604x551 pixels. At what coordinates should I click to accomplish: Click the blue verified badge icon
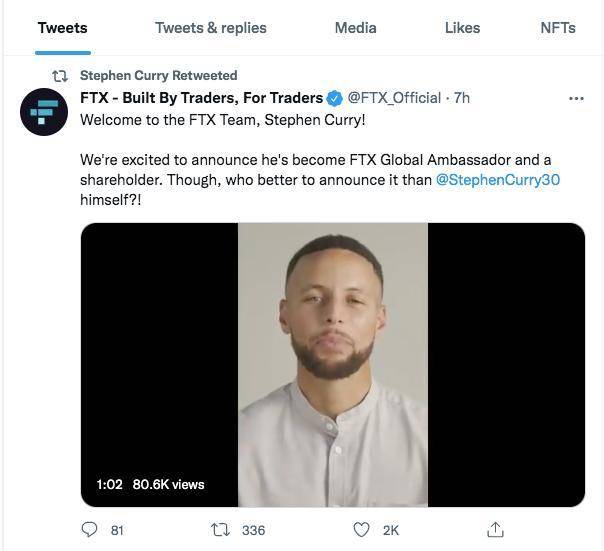(334, 98)
